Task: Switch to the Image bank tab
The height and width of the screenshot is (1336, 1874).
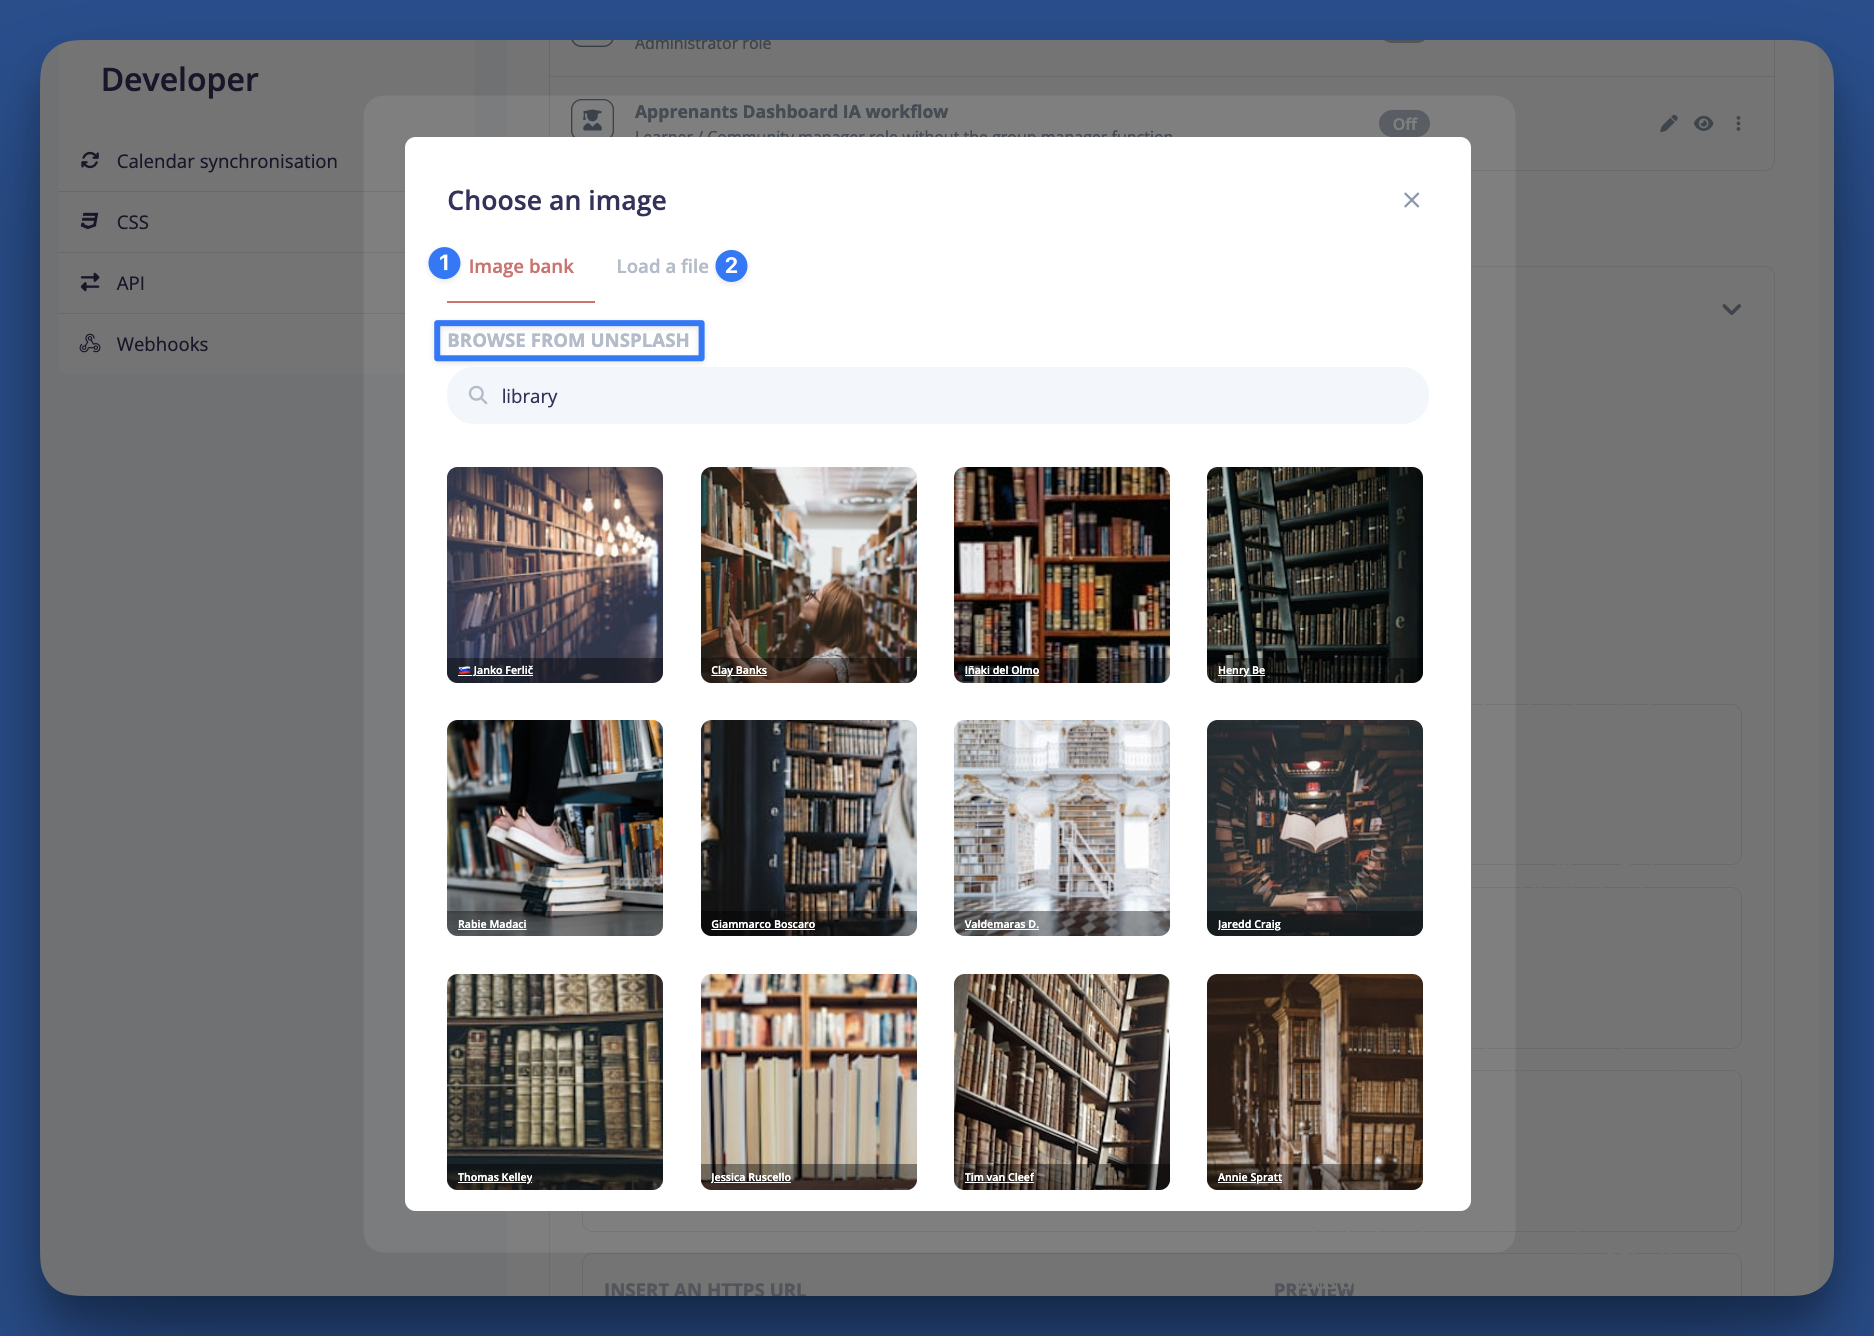Action: [521, 266]
